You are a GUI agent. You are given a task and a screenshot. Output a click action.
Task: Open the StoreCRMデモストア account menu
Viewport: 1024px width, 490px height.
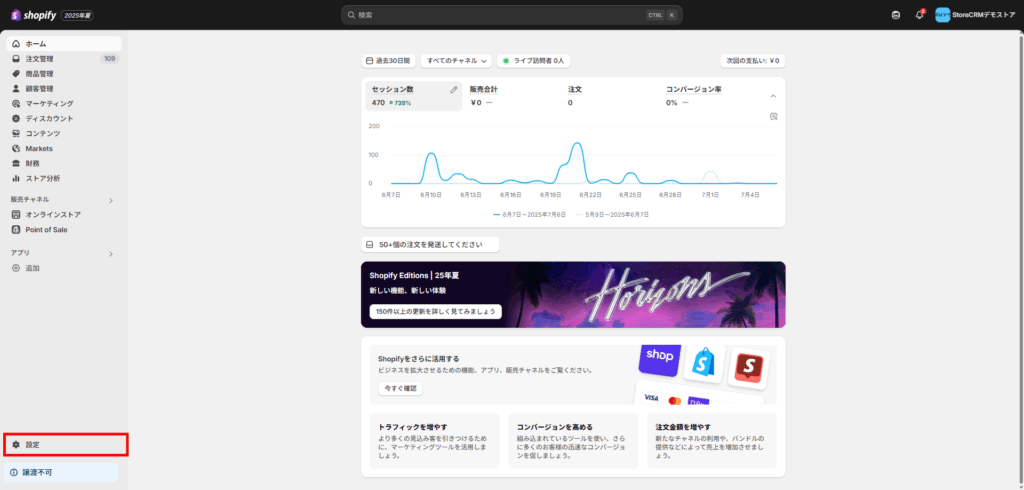click(975, 15)
